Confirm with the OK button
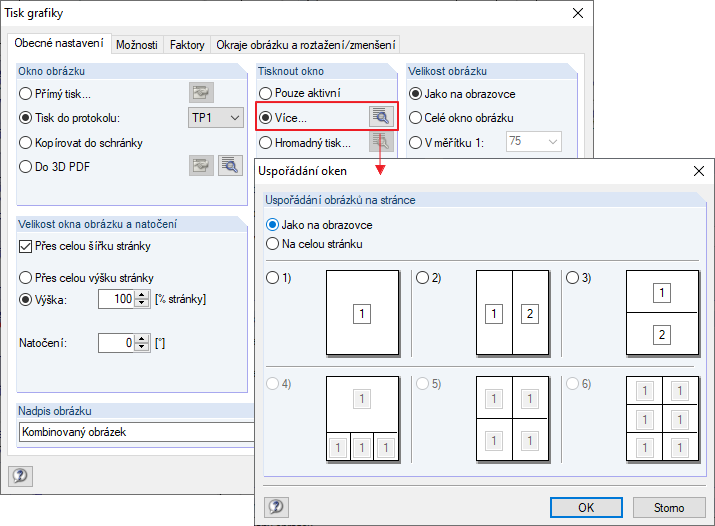 coord(588,507)
